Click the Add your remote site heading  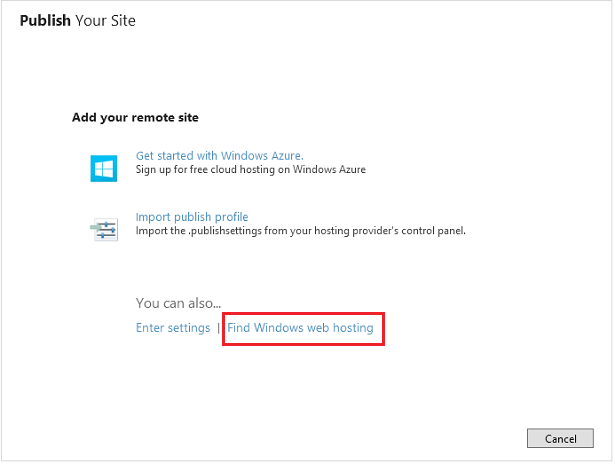(x=135, y=118)
